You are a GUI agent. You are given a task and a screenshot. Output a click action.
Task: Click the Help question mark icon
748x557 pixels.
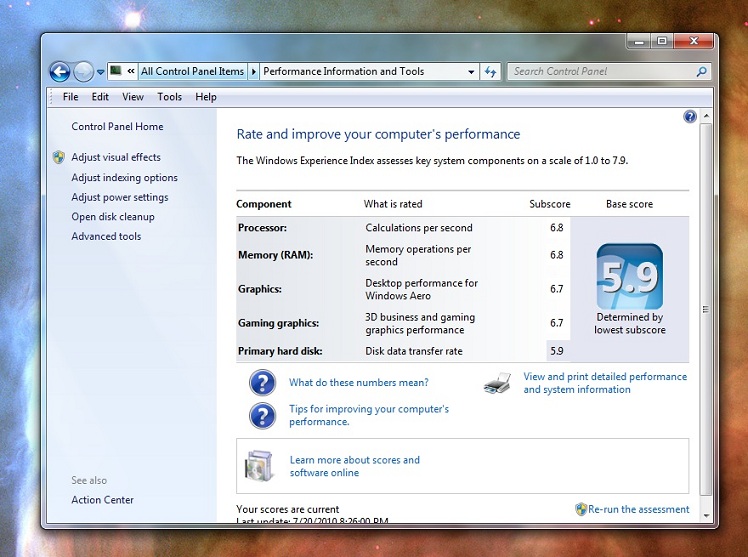pos(689,117)
